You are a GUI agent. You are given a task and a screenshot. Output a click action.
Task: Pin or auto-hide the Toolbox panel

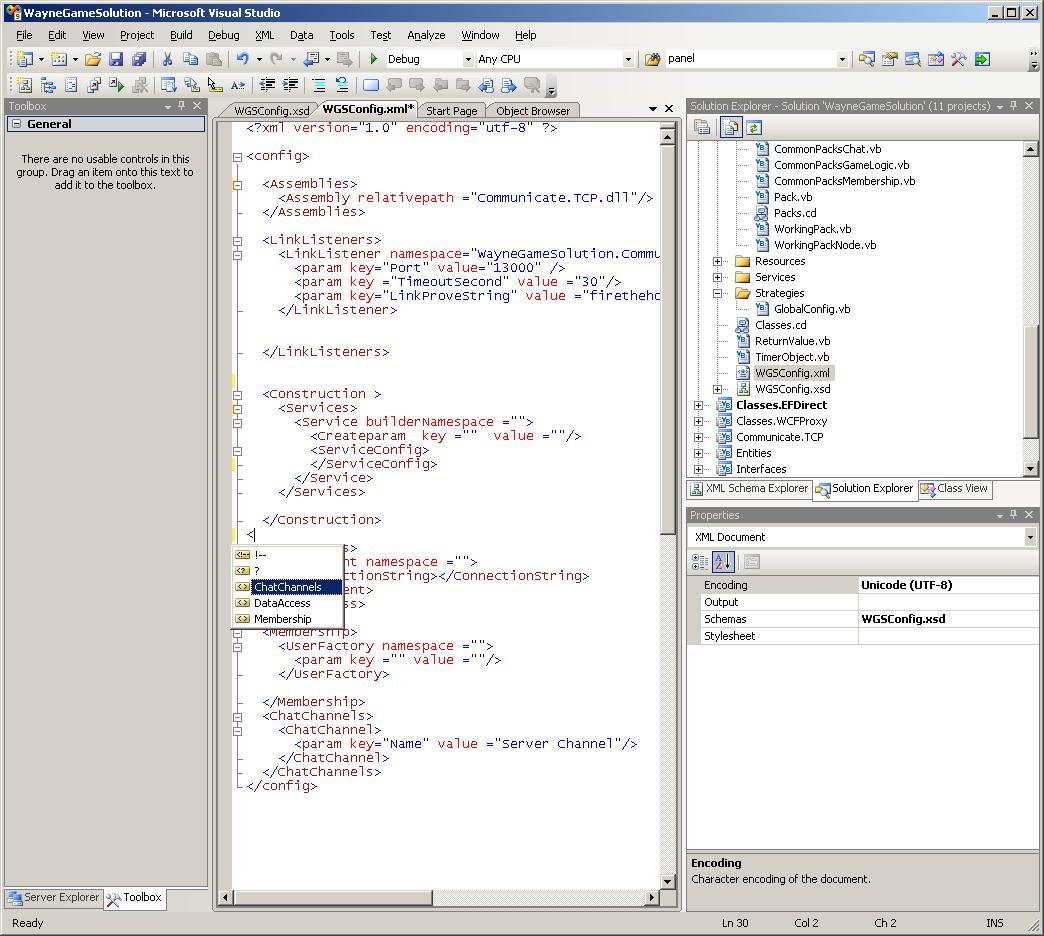click(182, 106)
